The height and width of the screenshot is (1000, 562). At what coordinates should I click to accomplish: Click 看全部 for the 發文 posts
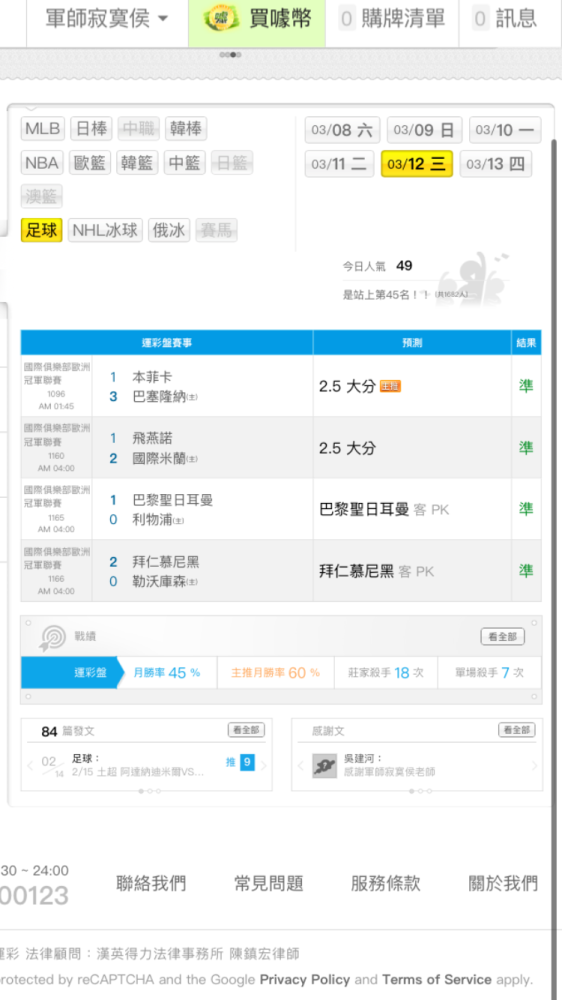click(x=246, y=730)
